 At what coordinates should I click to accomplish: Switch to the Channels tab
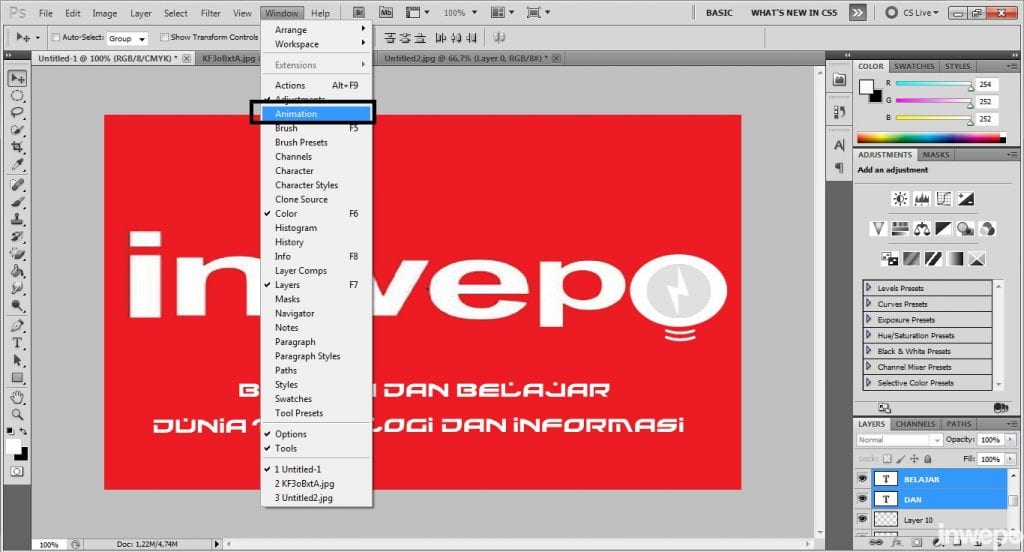[x=915, y=424]
